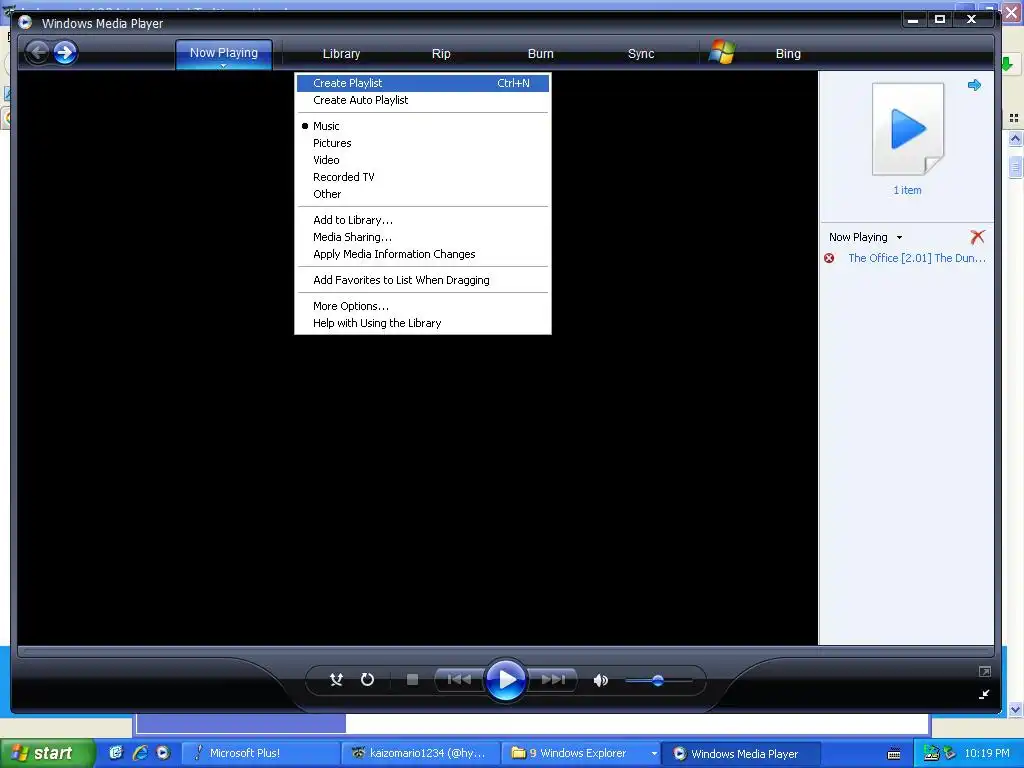Expand the arrow under the Now Playing tab
This screenshot has width=1024, height=768.
pos(223,66)
